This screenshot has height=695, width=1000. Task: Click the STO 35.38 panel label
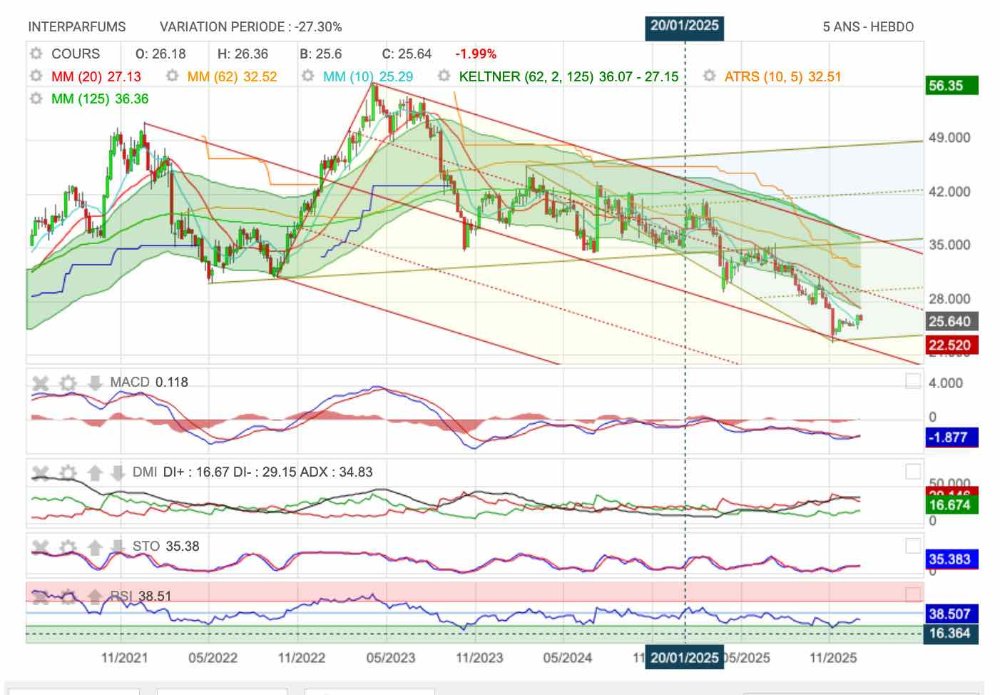pos(166,546)
